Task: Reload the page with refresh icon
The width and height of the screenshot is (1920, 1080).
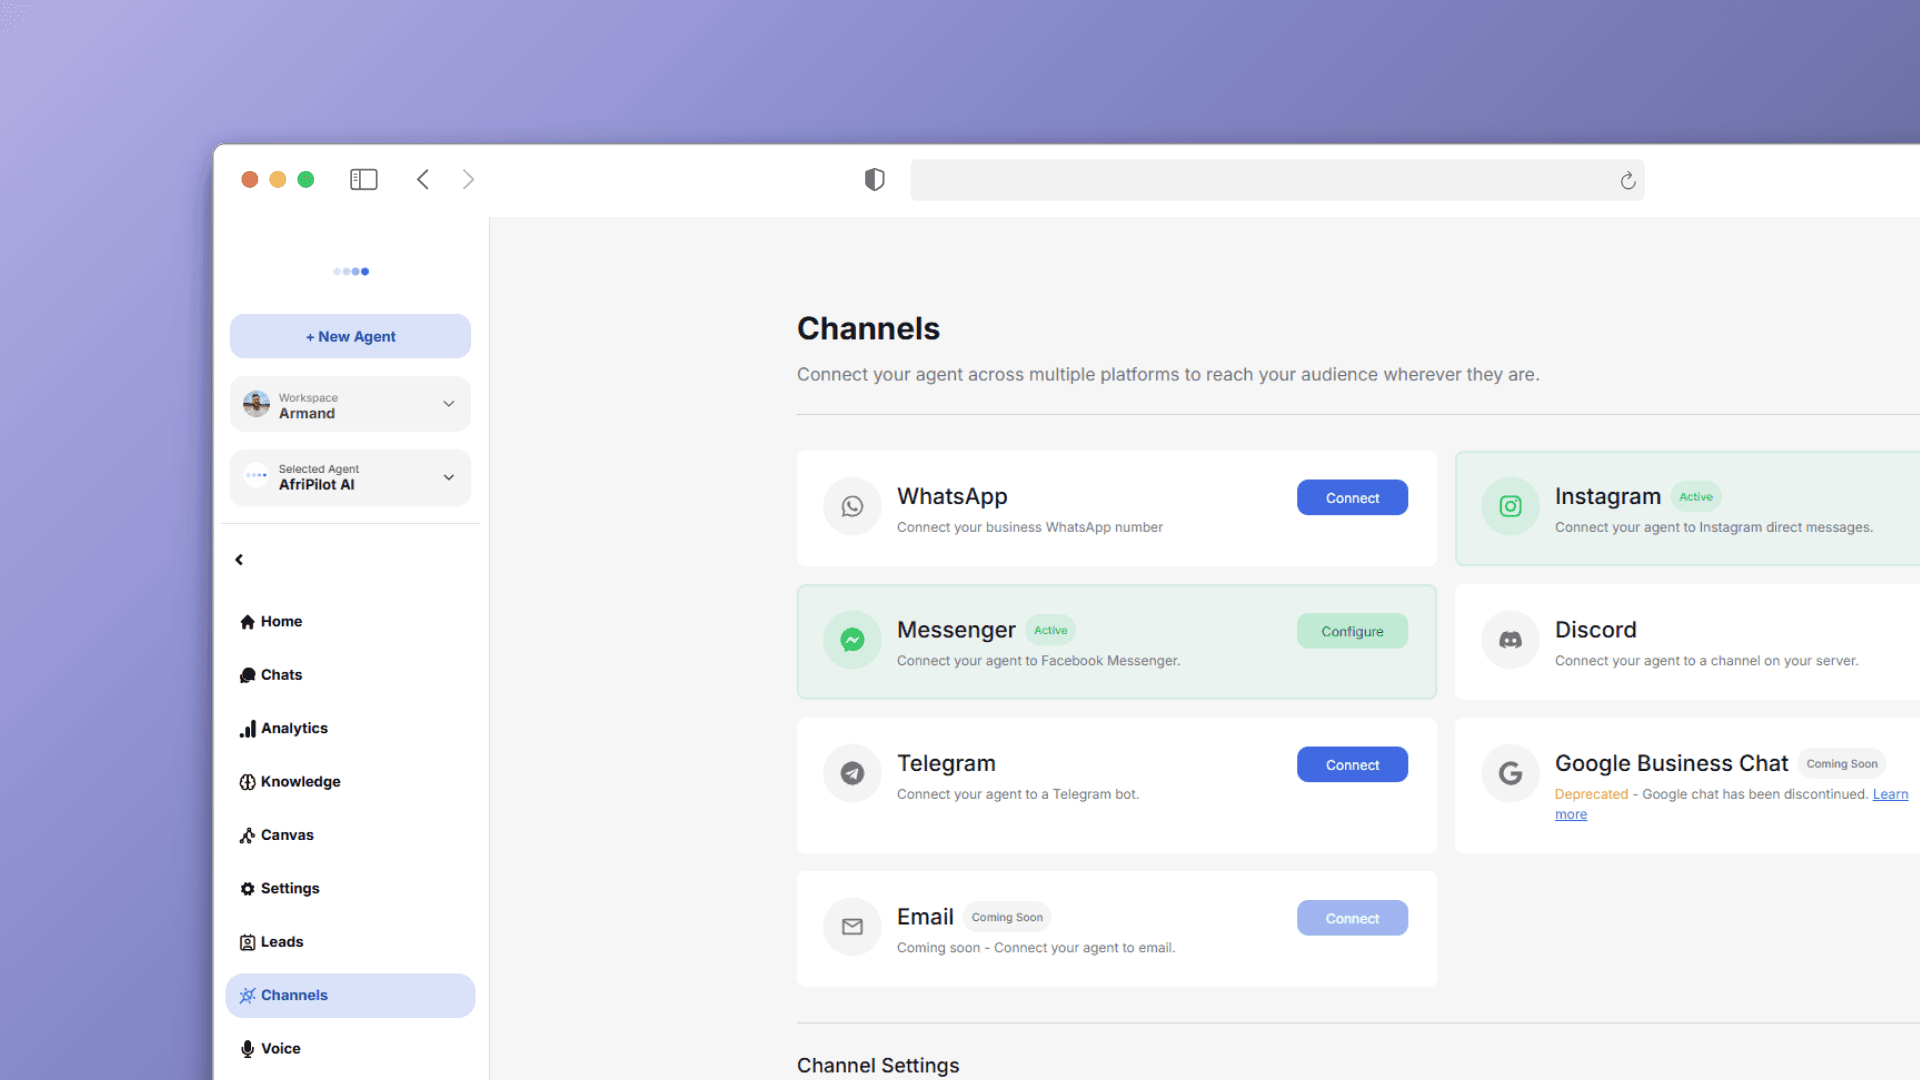Action: point(1627,181)
